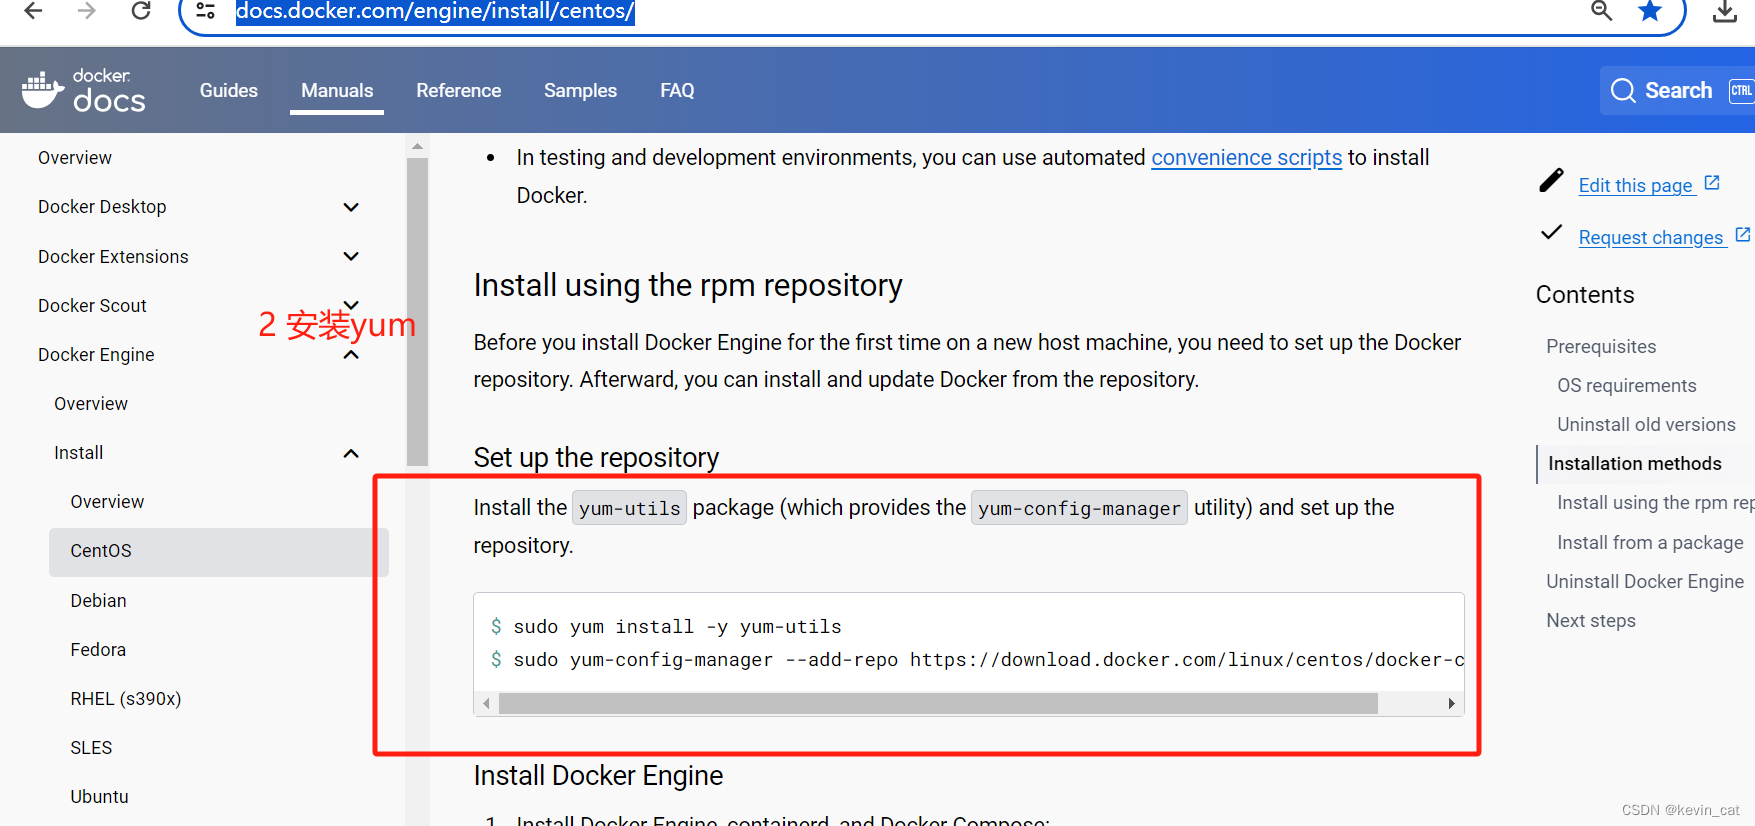Bookmark this page with the star icon
The image size is (1755, 826).
[x=1650, y=11]
